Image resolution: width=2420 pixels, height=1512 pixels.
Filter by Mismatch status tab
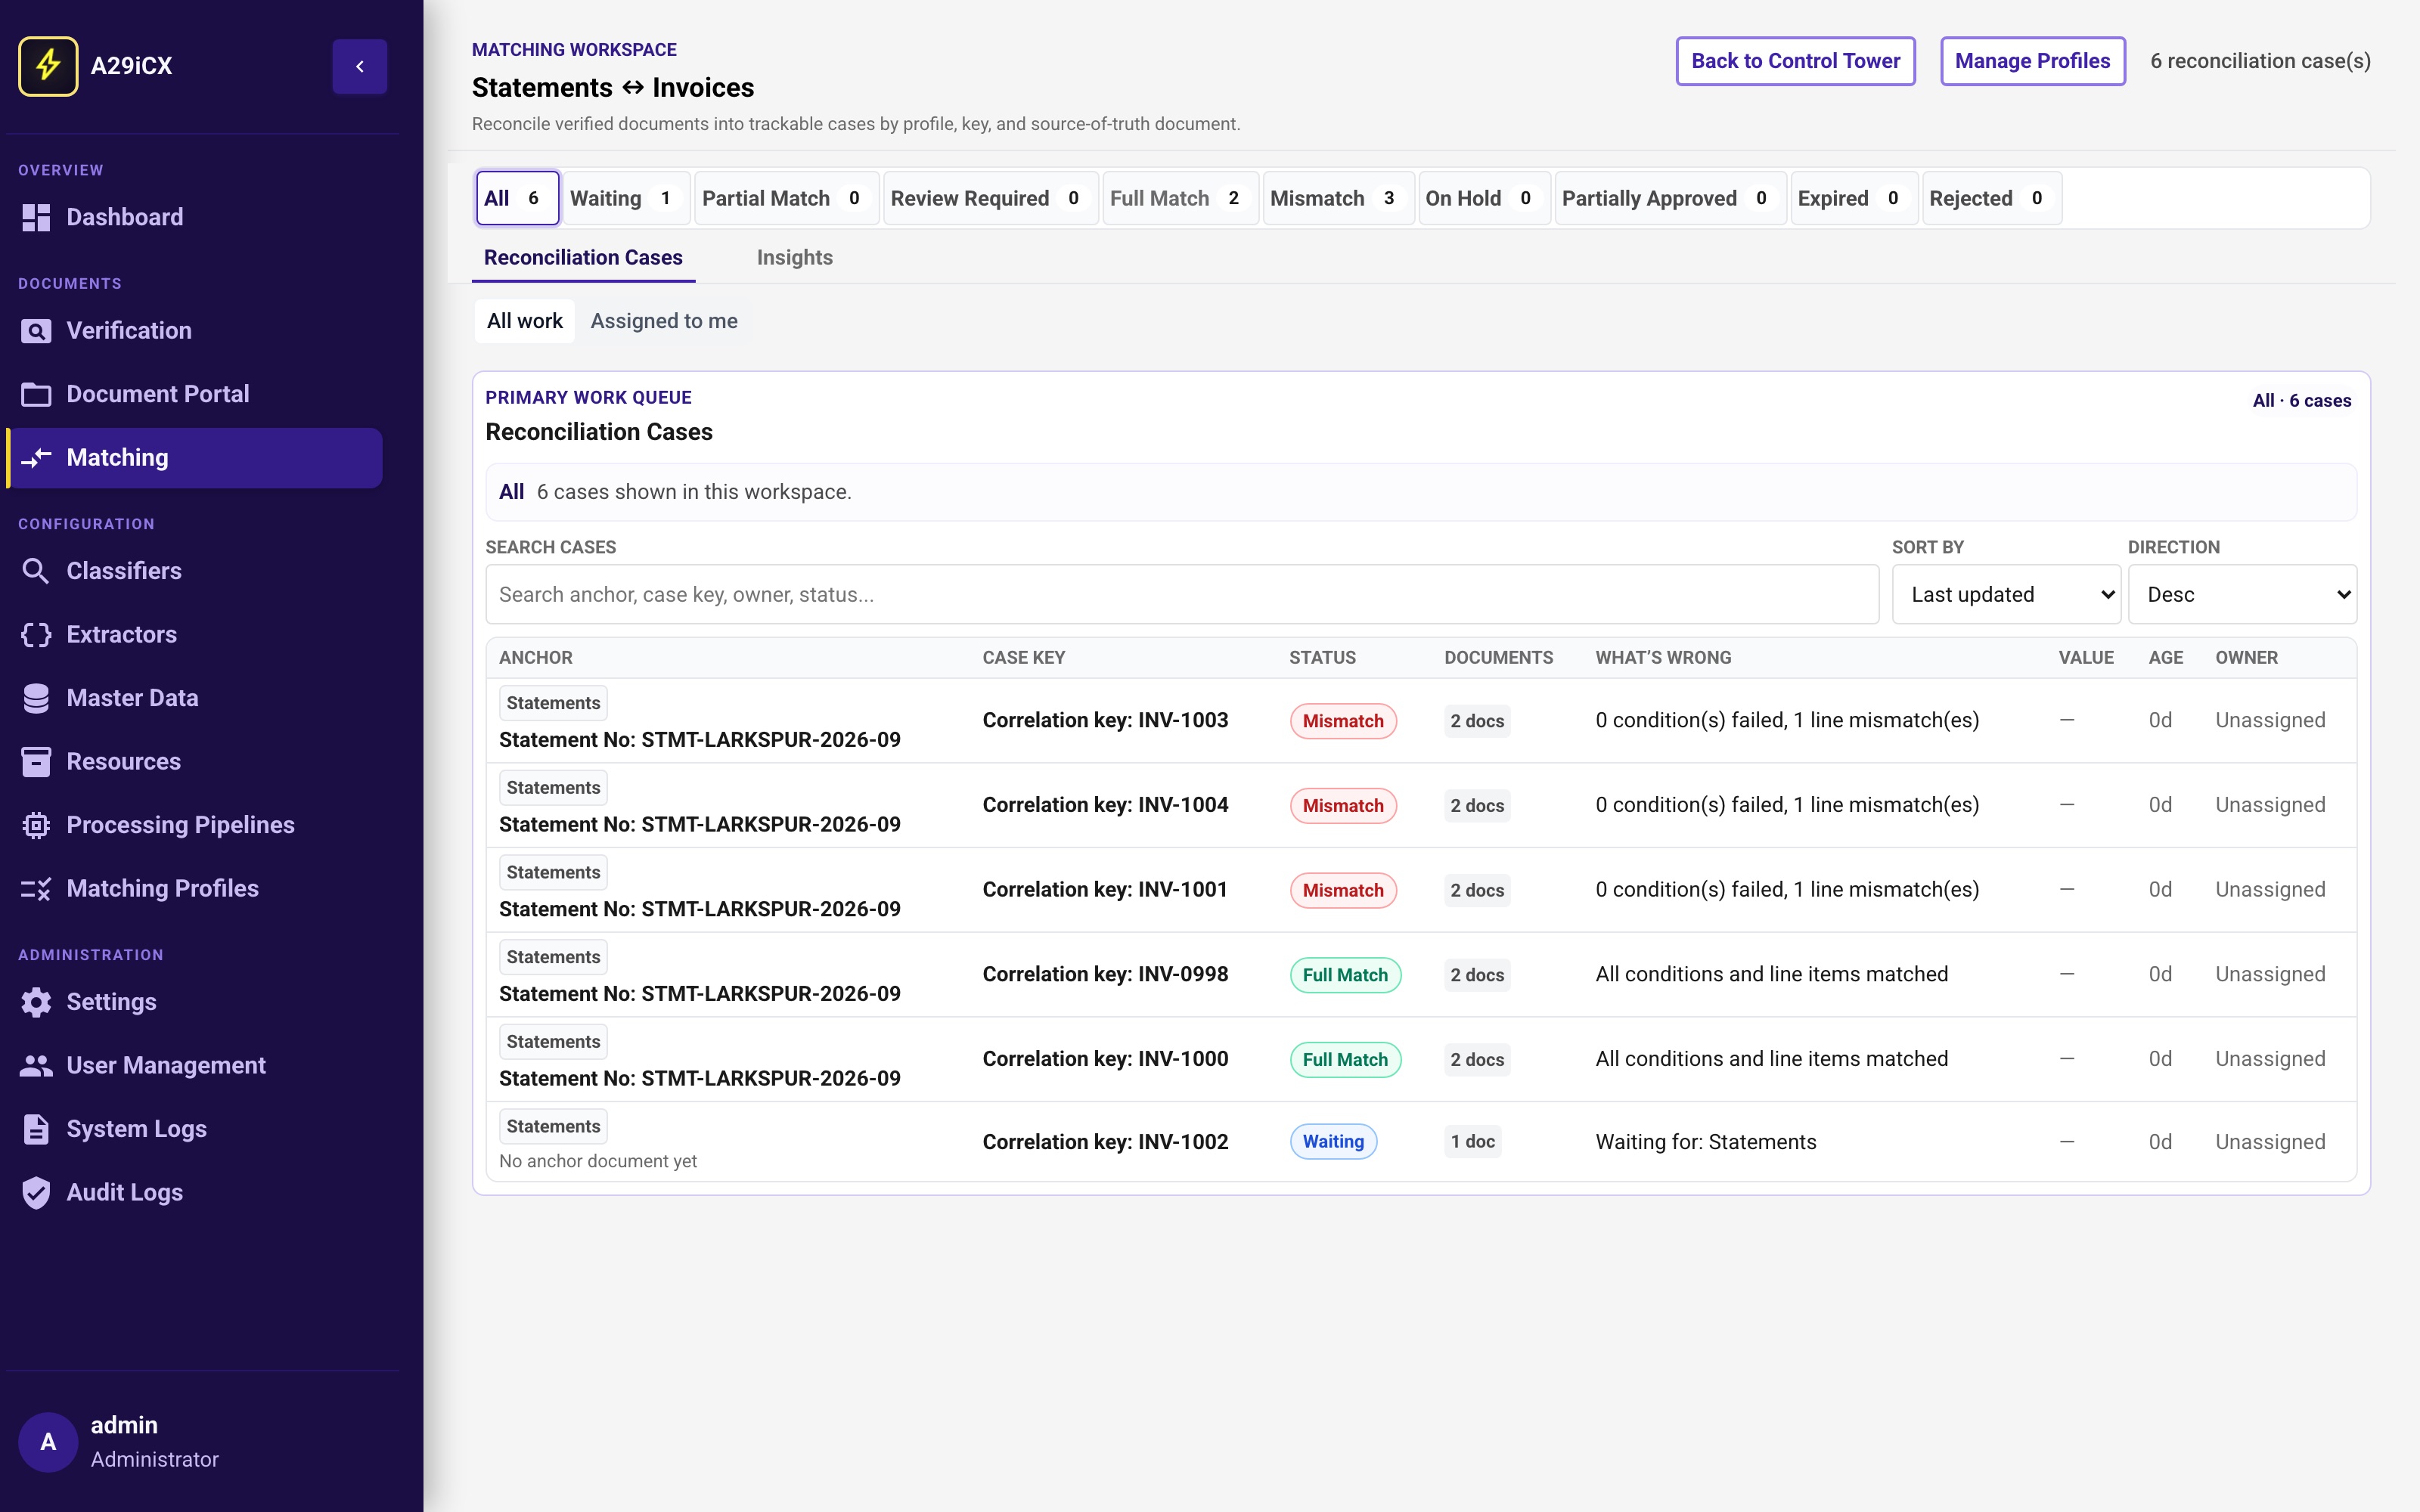pos(1338,198)
